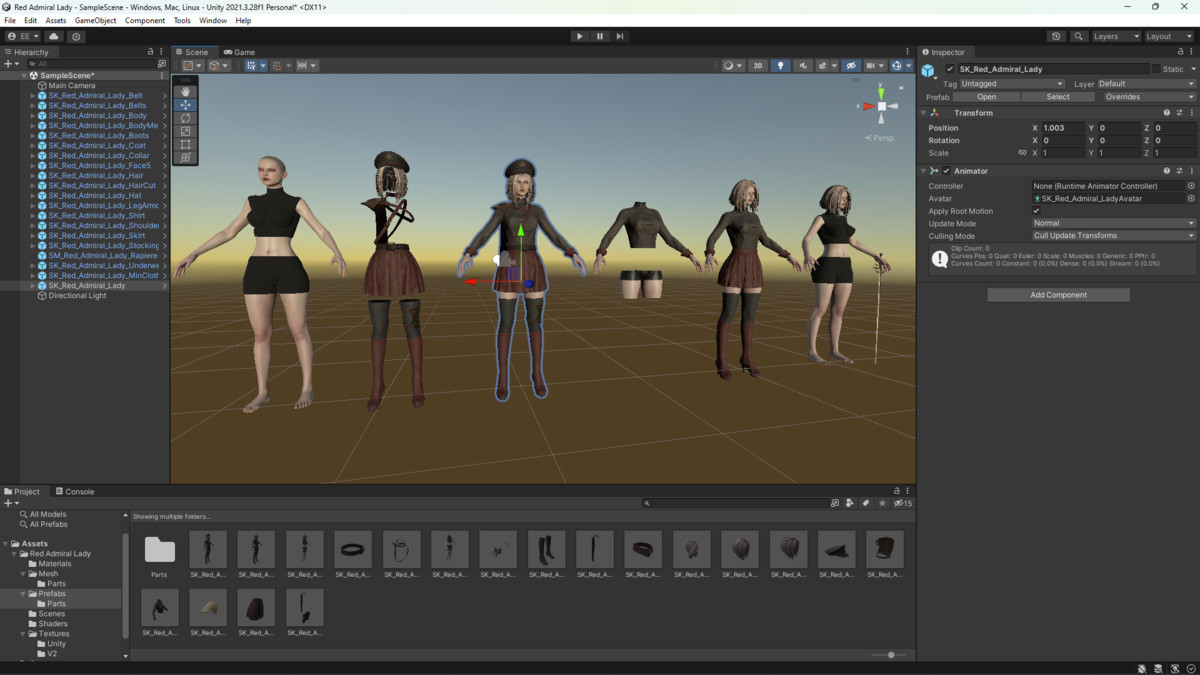Open the cloud services icon

(54, 36)
